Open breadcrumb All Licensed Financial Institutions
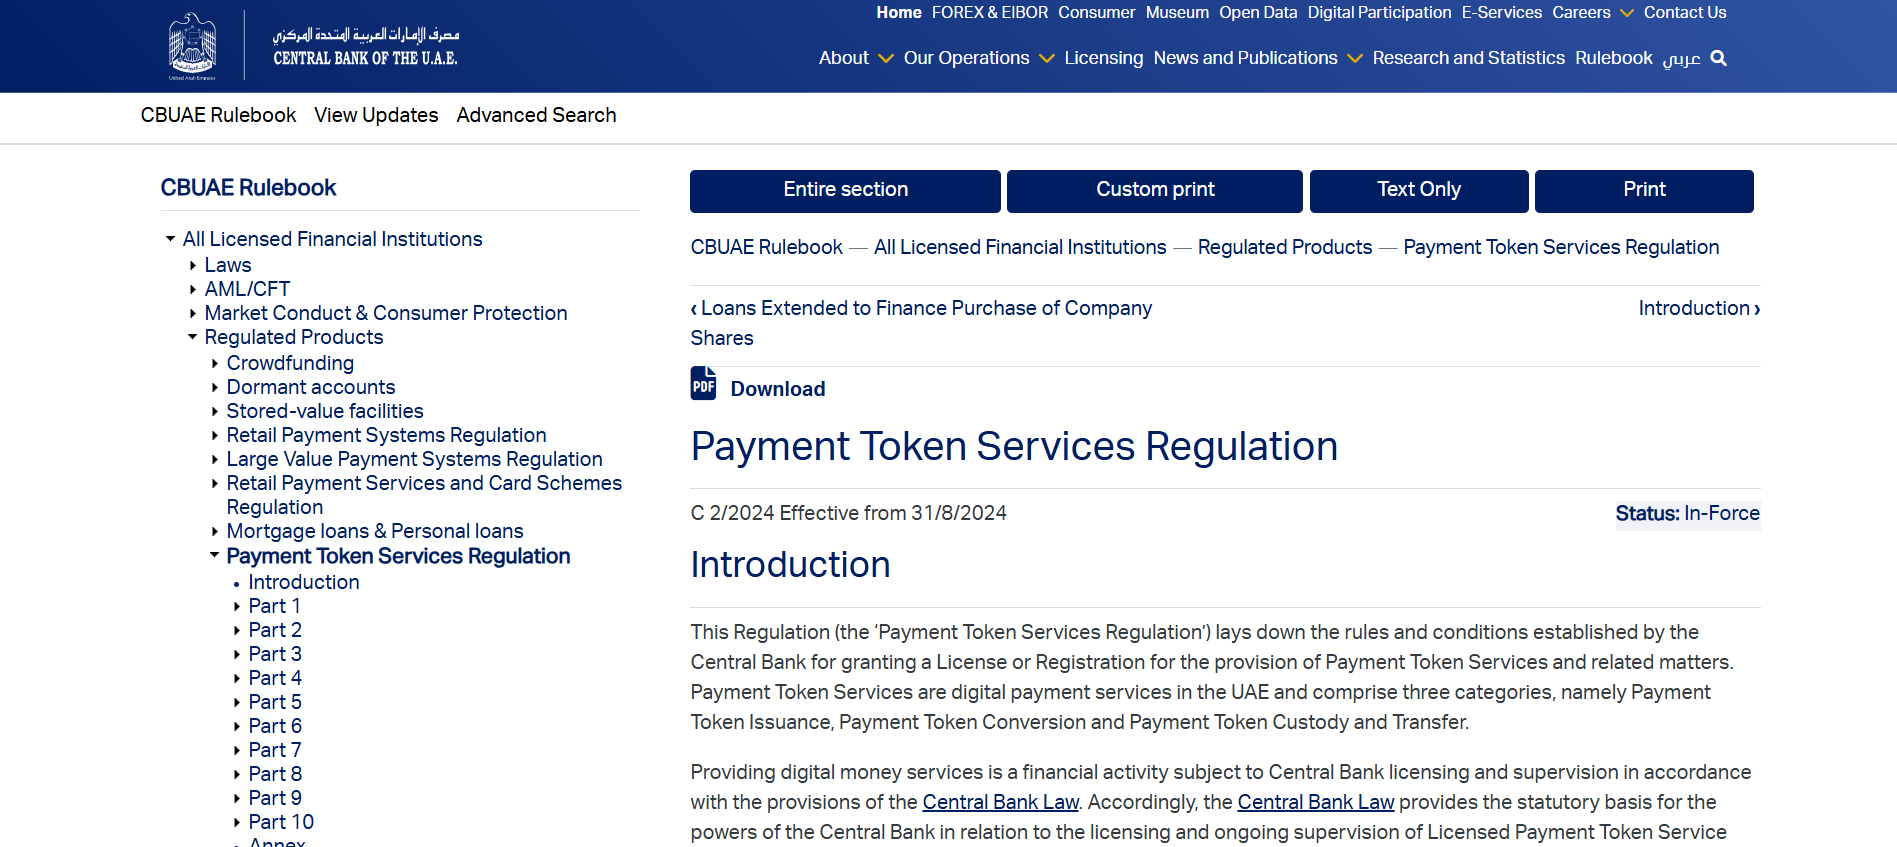Screen dimensions: 1897x847 click(1020, 247)
